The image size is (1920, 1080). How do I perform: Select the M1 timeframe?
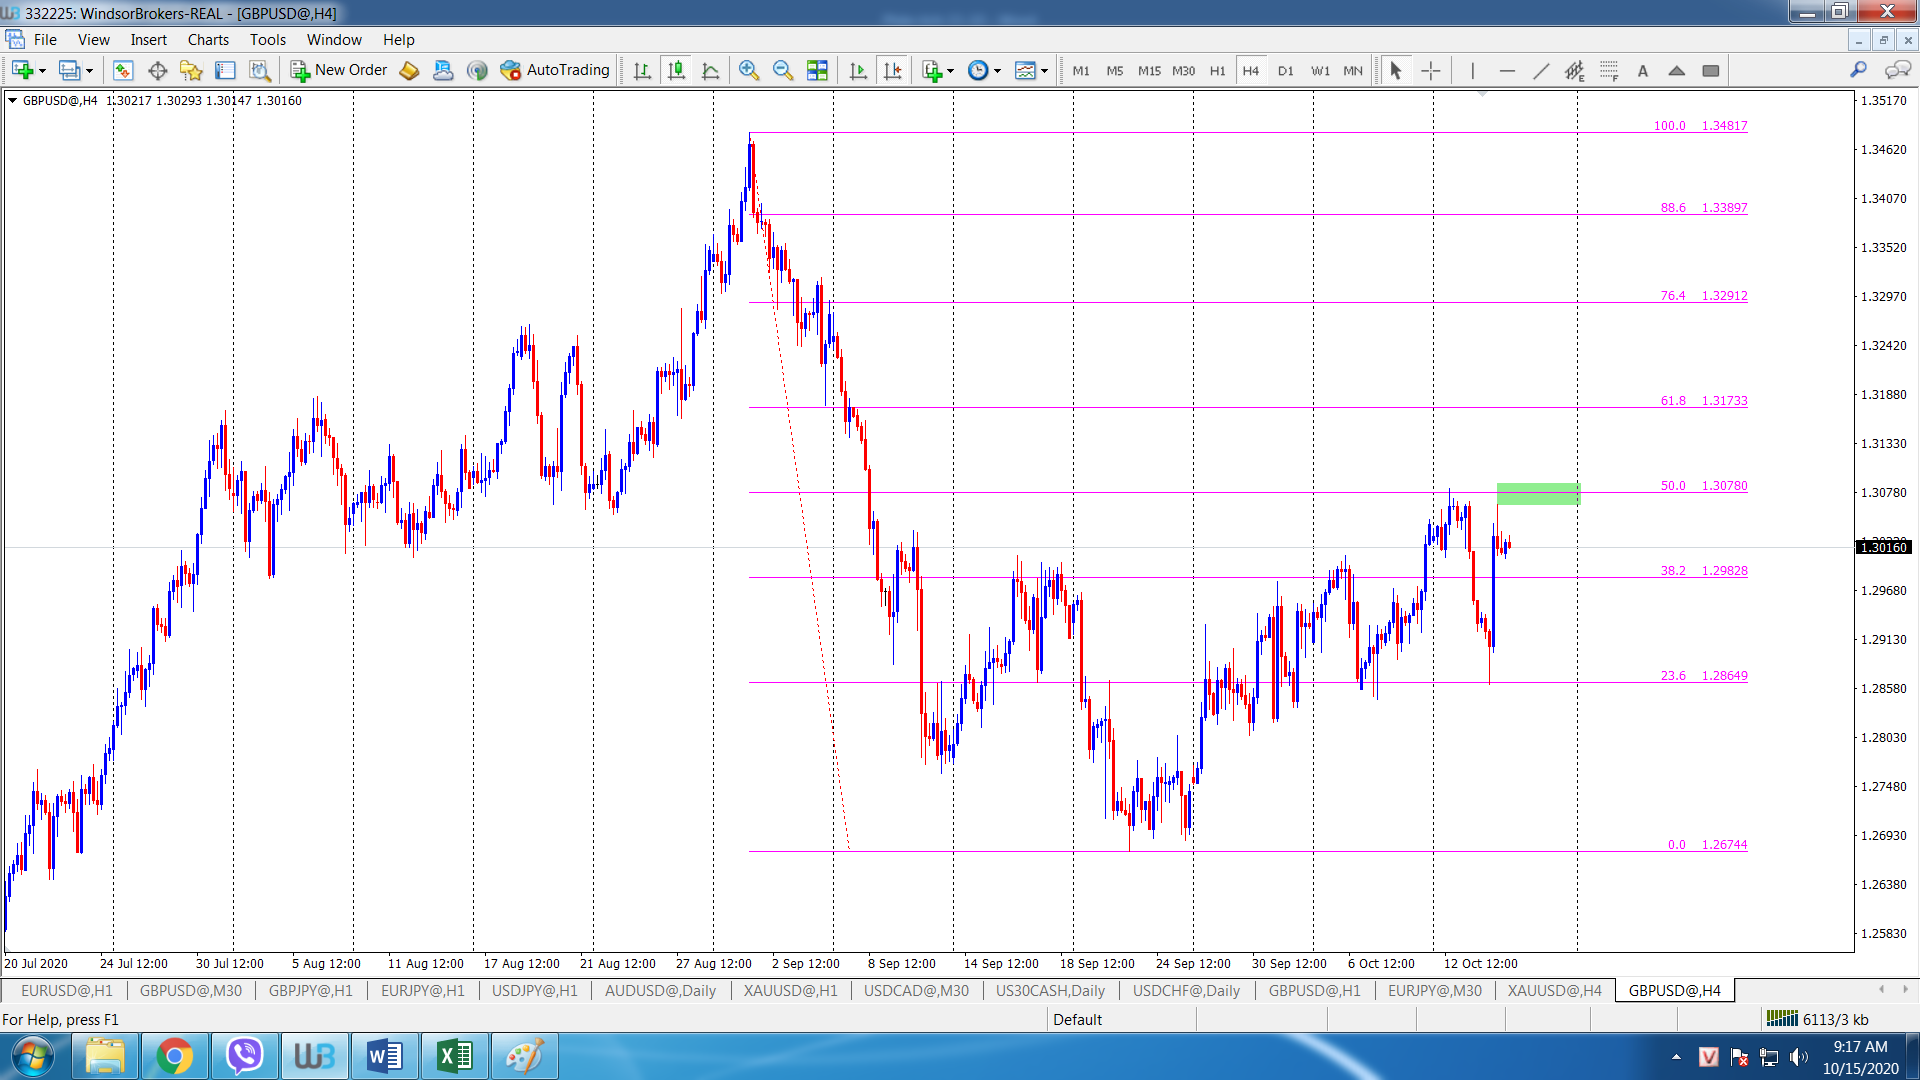1081,71
